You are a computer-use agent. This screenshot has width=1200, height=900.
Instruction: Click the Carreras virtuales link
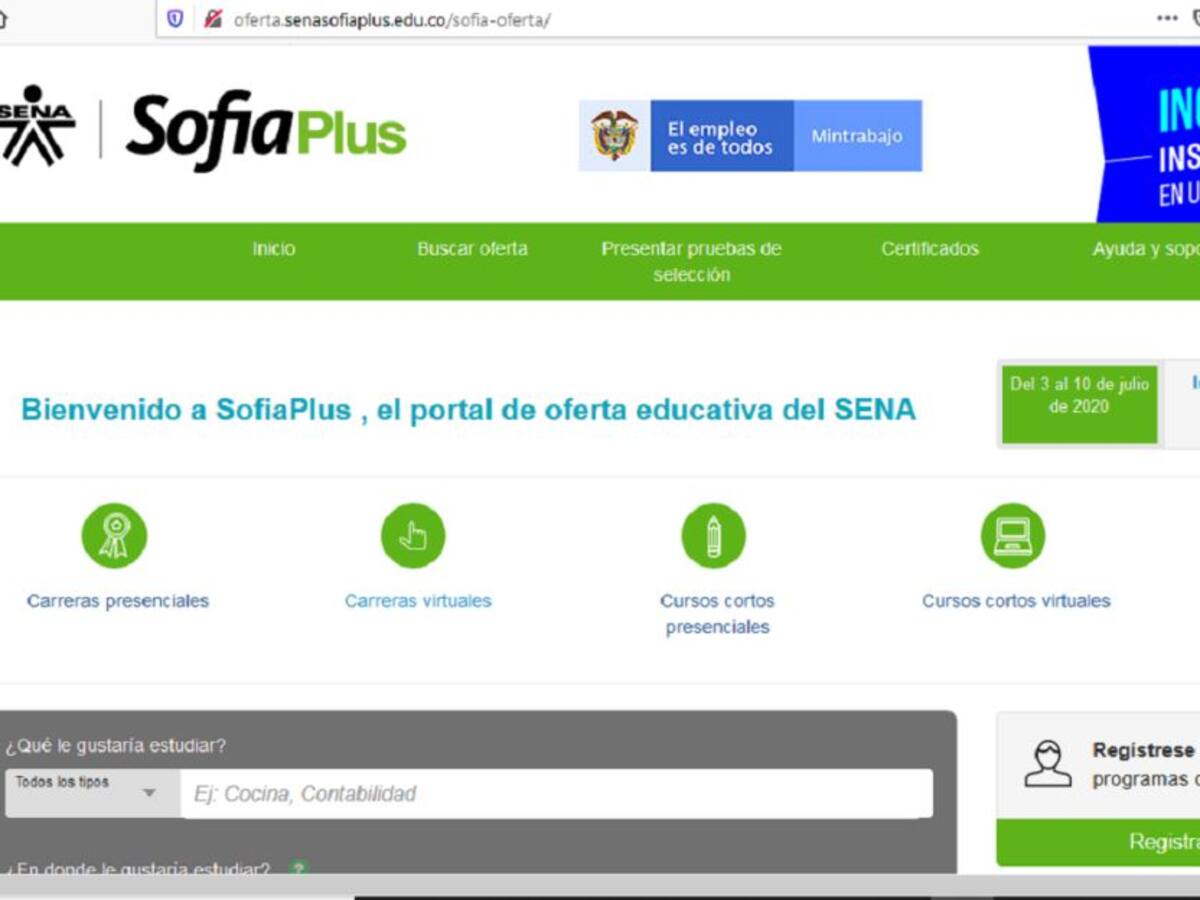pos(418,601)
